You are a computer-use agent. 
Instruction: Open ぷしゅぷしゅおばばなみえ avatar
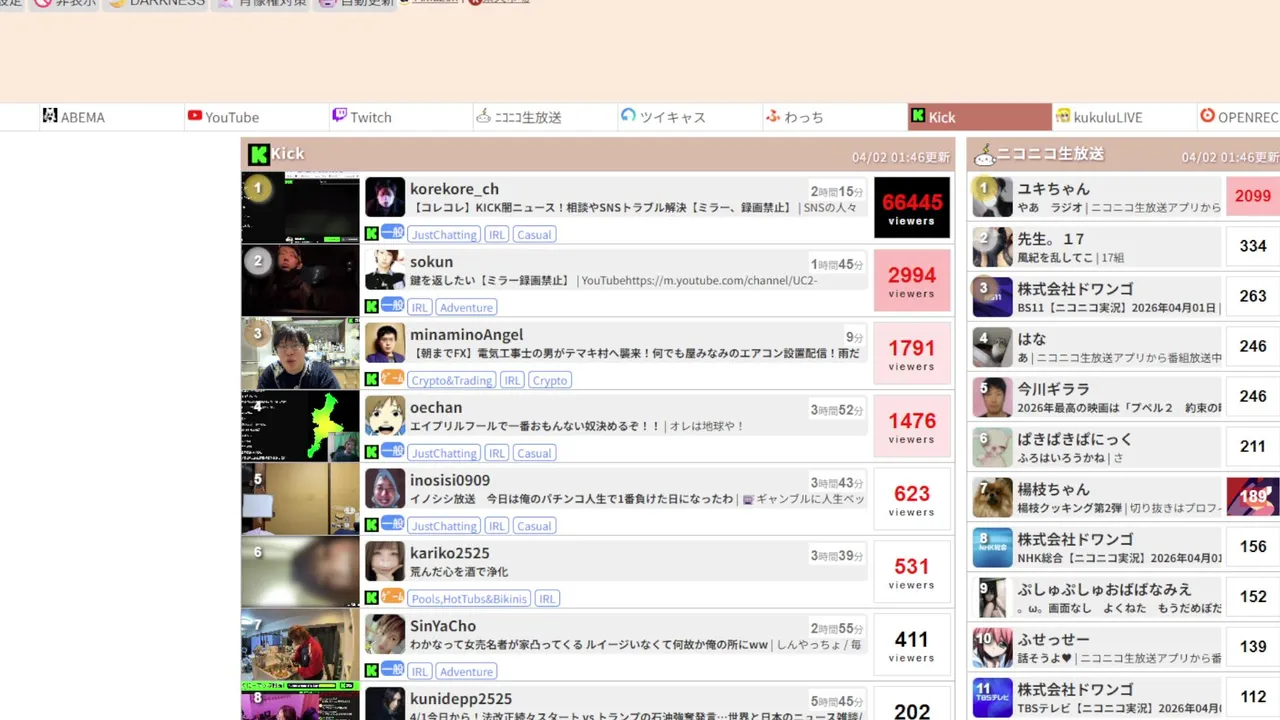[x=993, y=597]
